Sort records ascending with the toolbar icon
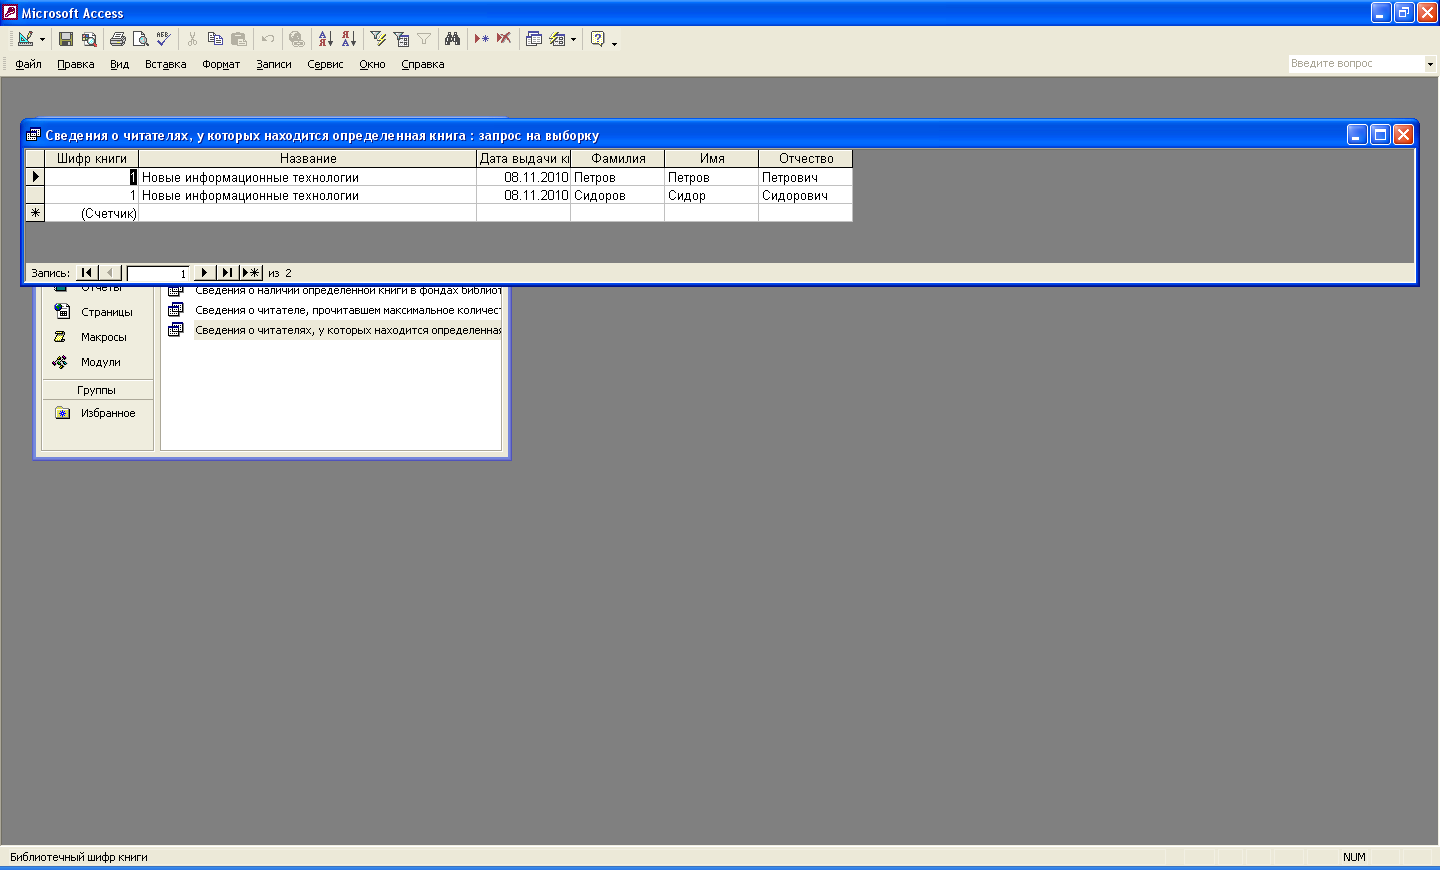The height and width of the screenshot is (870, 1440). [326, 39]
